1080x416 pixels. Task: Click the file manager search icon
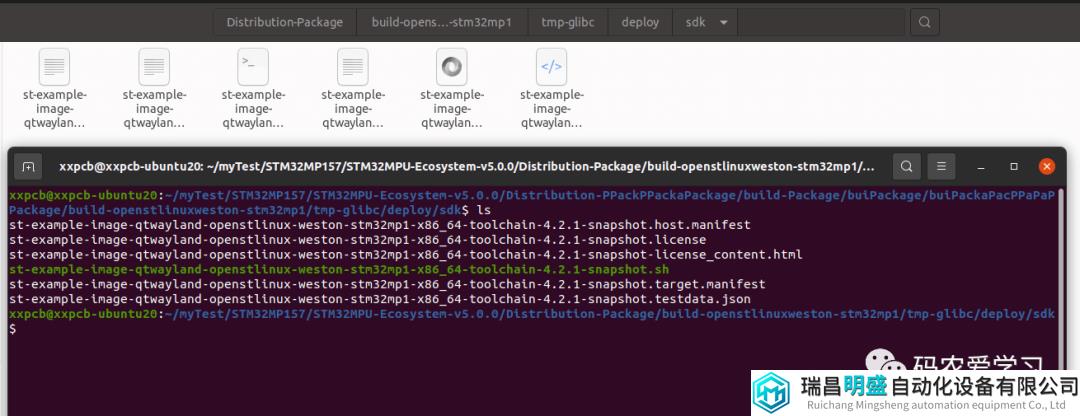tap(924, 22)
